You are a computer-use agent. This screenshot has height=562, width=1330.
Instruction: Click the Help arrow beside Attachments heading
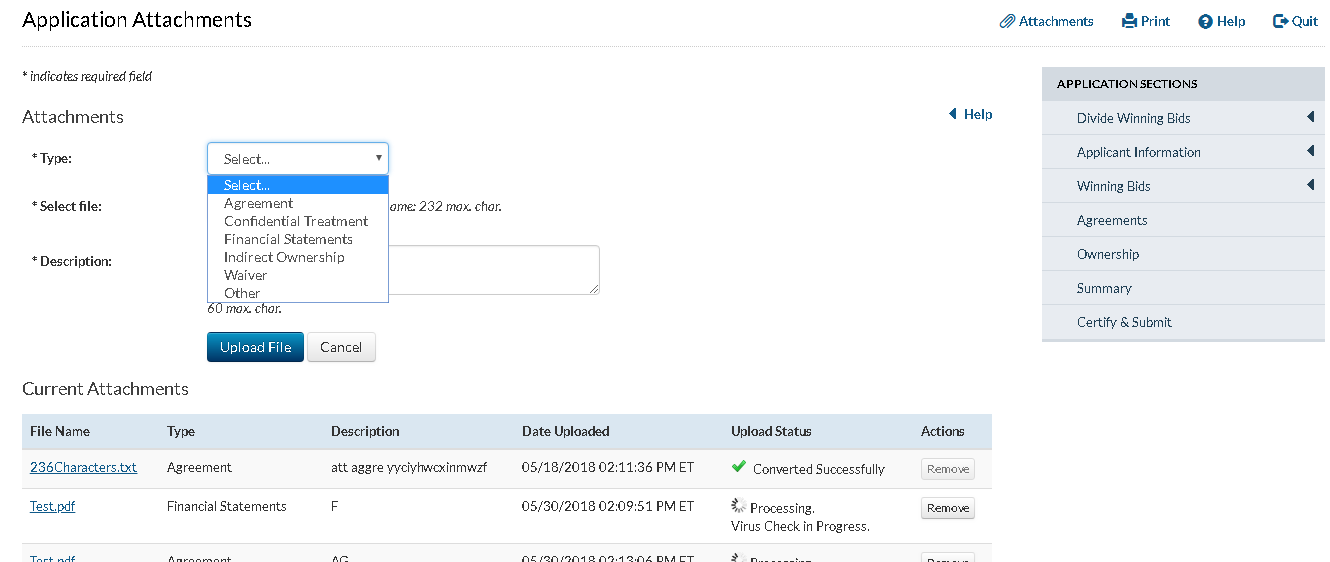coord(953,114)
